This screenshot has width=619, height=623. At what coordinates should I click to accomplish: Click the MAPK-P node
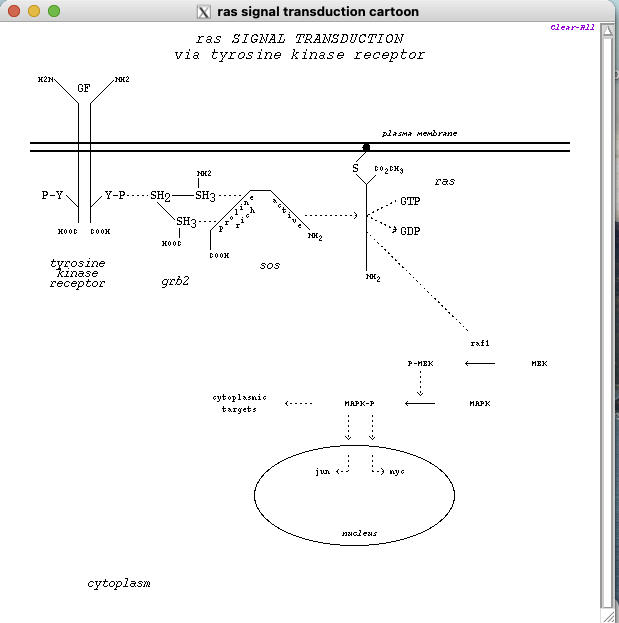(x=359, y=403)
